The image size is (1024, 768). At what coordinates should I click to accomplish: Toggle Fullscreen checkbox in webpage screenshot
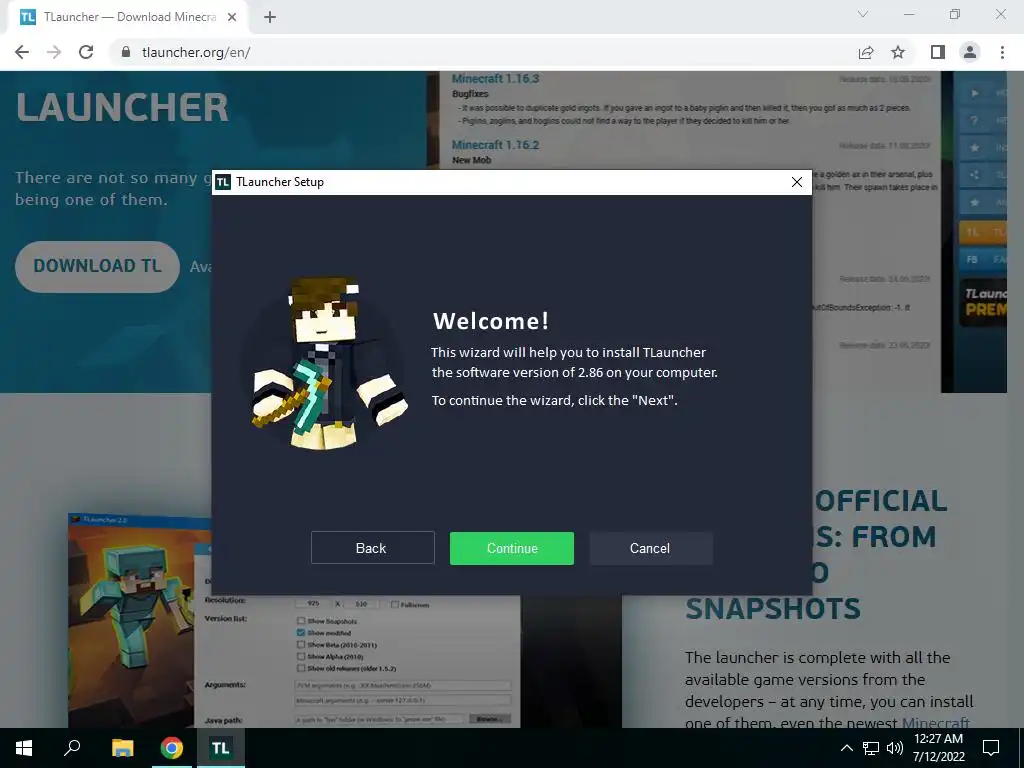coord(394,604)
